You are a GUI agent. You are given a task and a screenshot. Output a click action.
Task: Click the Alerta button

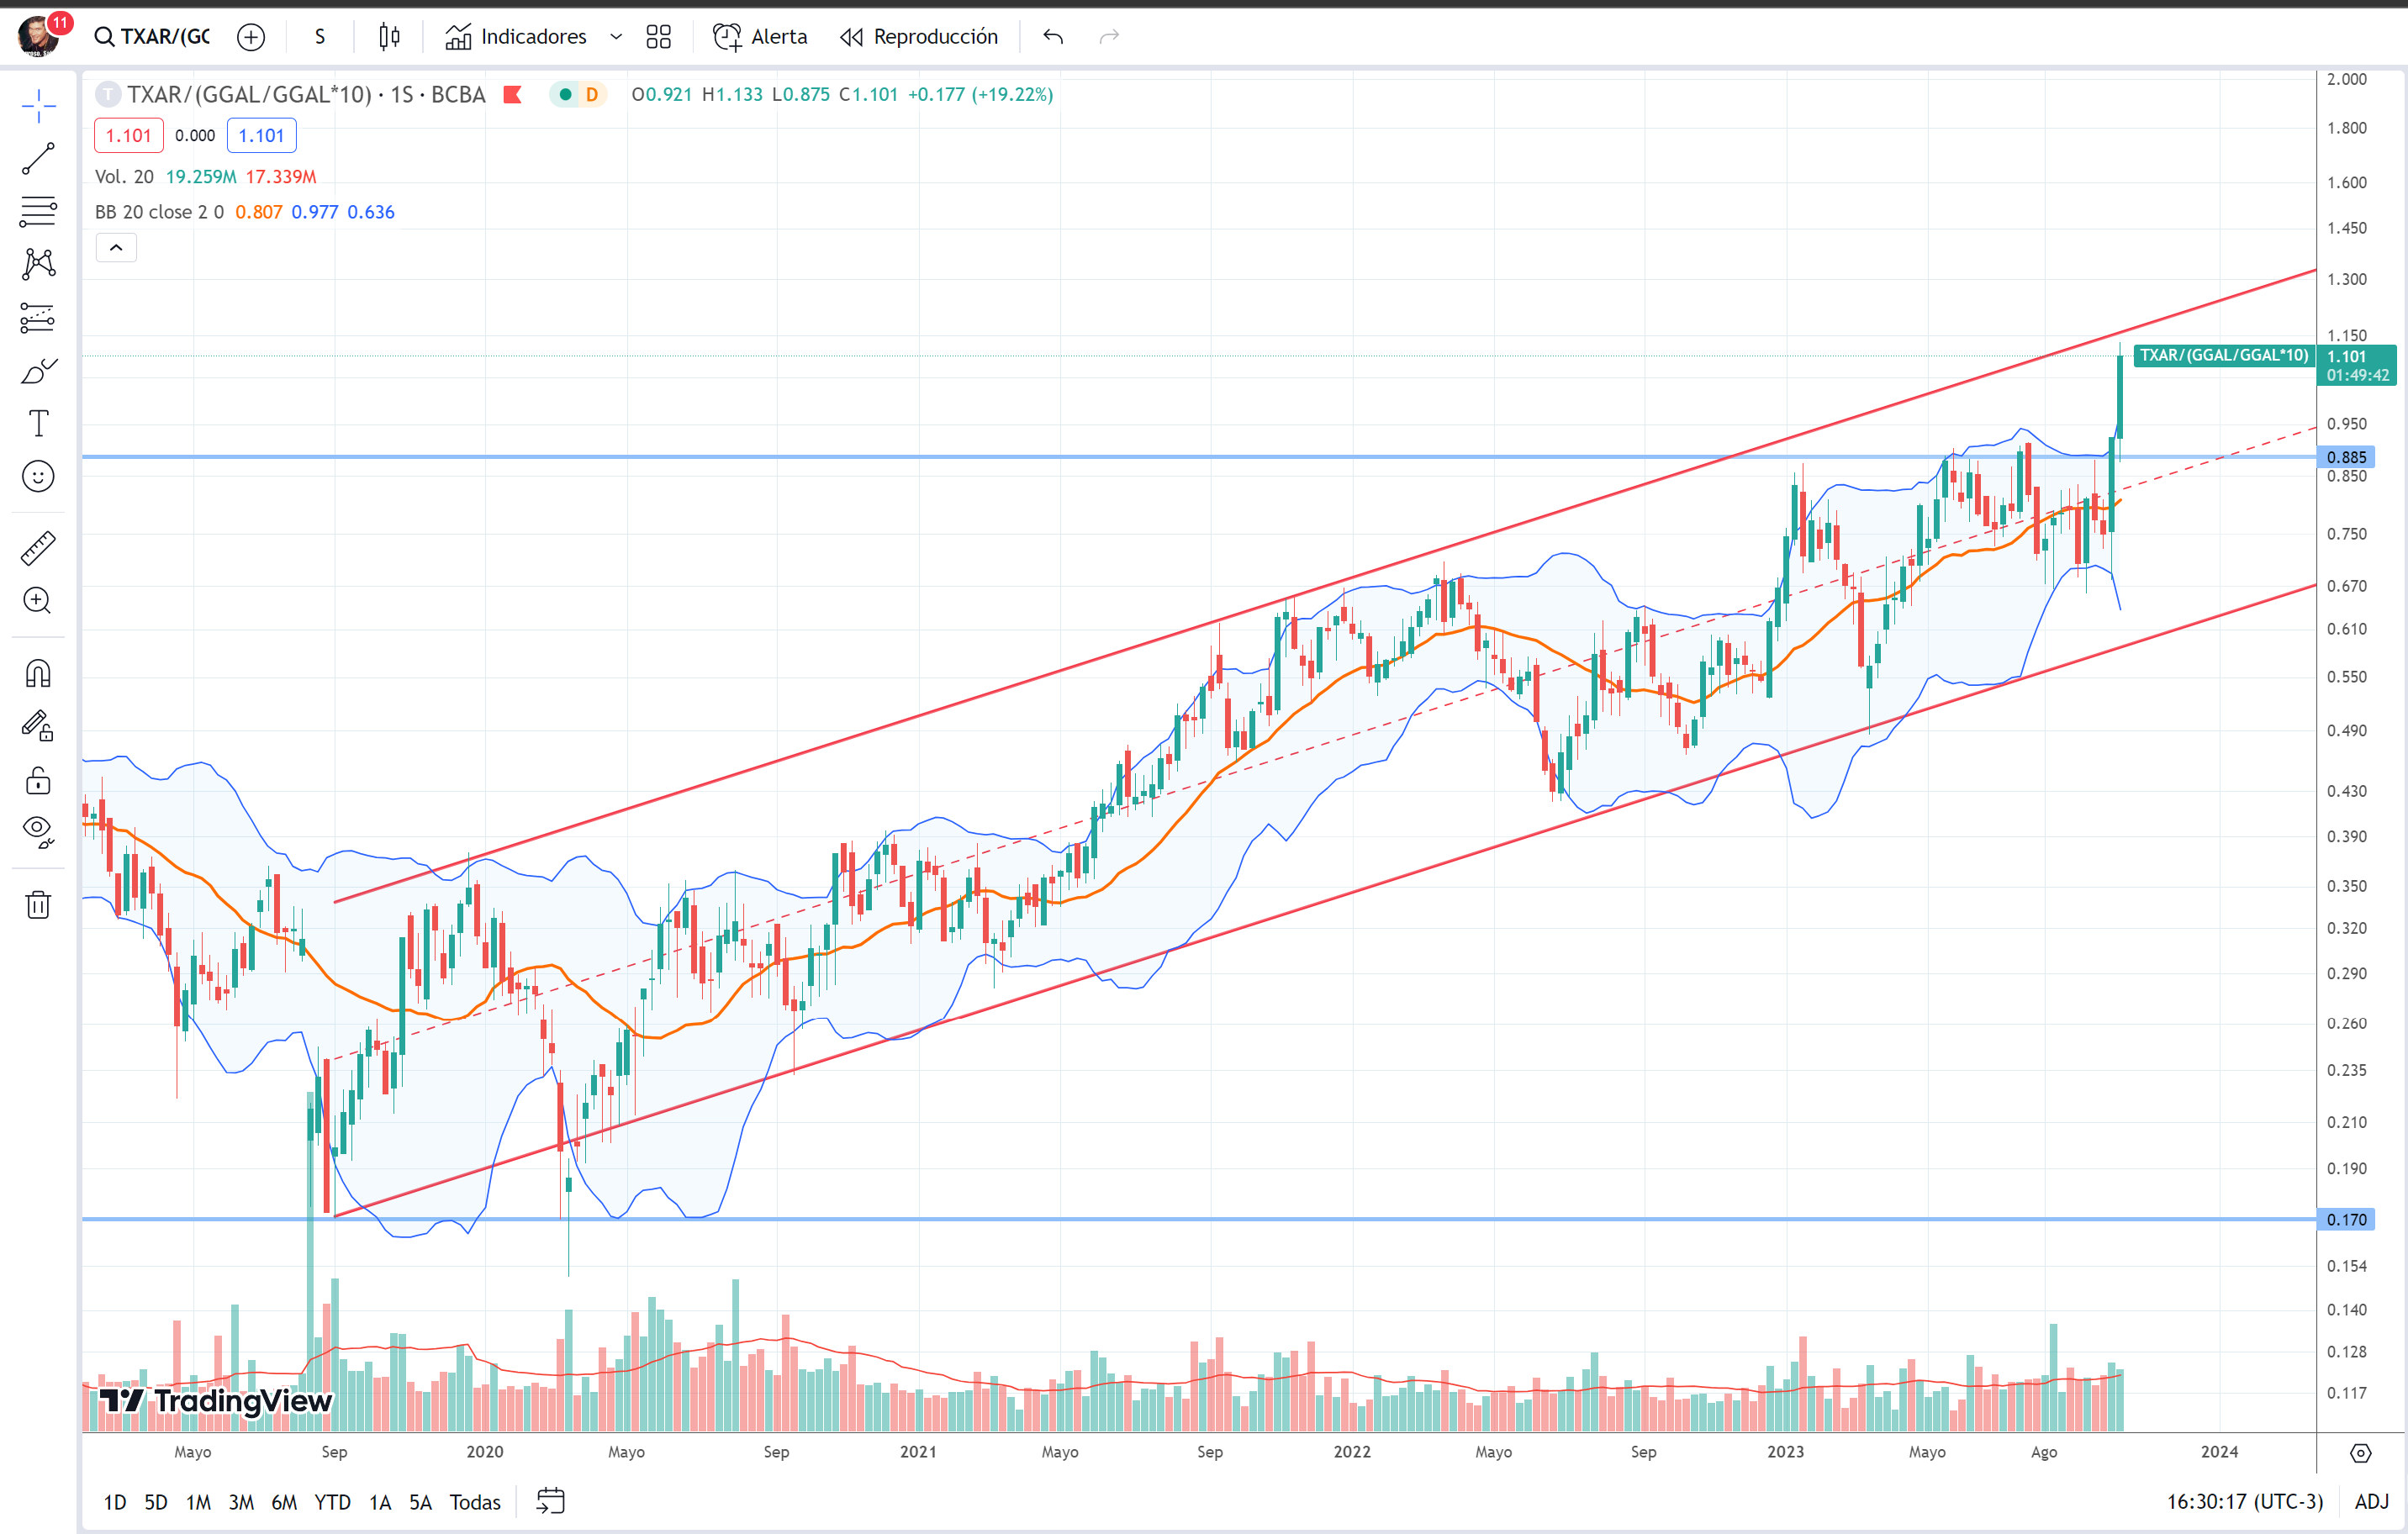tap(760, 37)
